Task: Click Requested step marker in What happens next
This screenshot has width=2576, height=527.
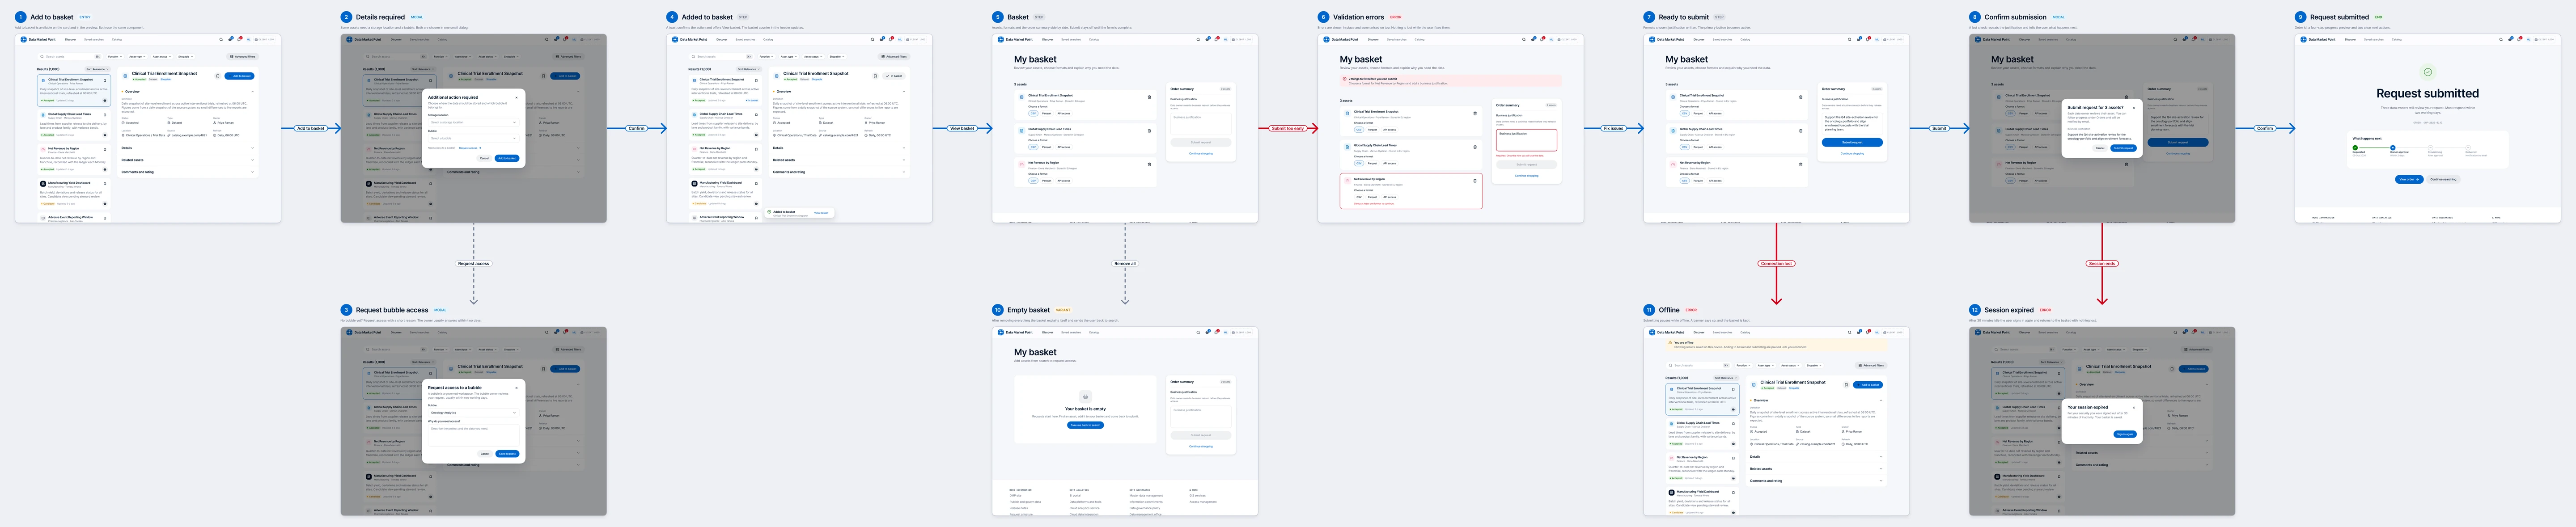Action: coord(2355,148)
